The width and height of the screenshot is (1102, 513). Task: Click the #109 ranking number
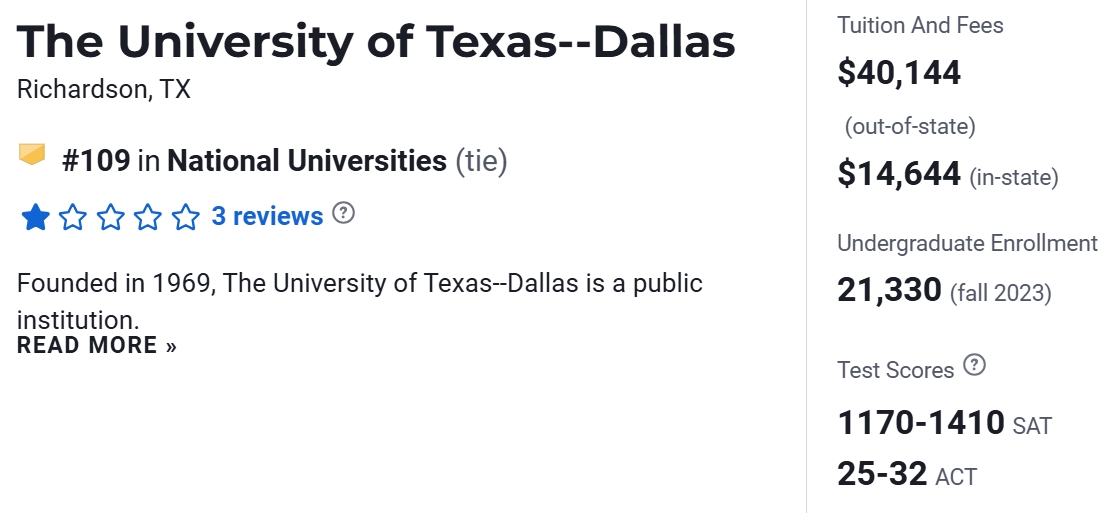pyautogui.click(x=96, y=160)
